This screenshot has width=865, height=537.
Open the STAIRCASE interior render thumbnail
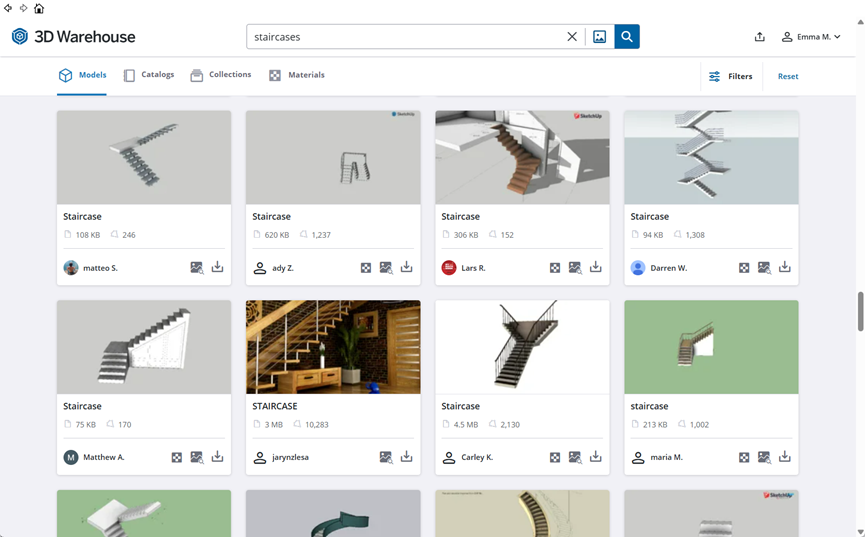333,346
